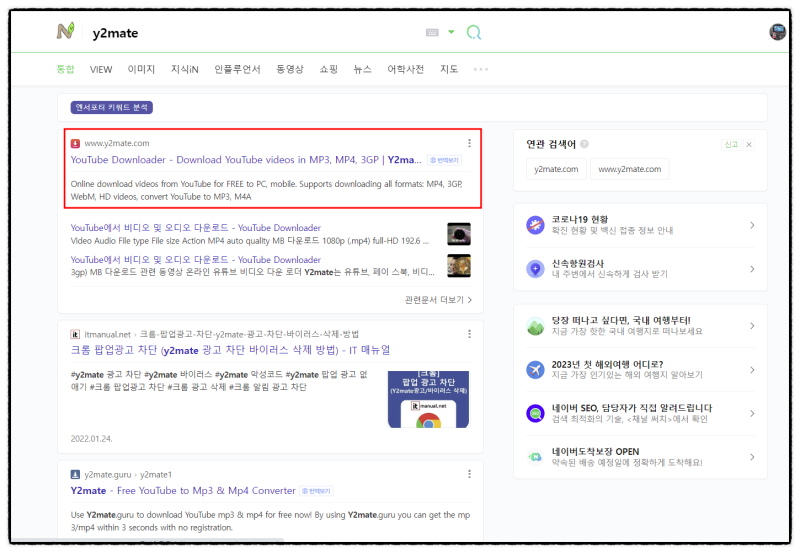This screenshot has height=553, width=800.
Task: Open the 인플루언서 tab
Action: tap(237, 69)
